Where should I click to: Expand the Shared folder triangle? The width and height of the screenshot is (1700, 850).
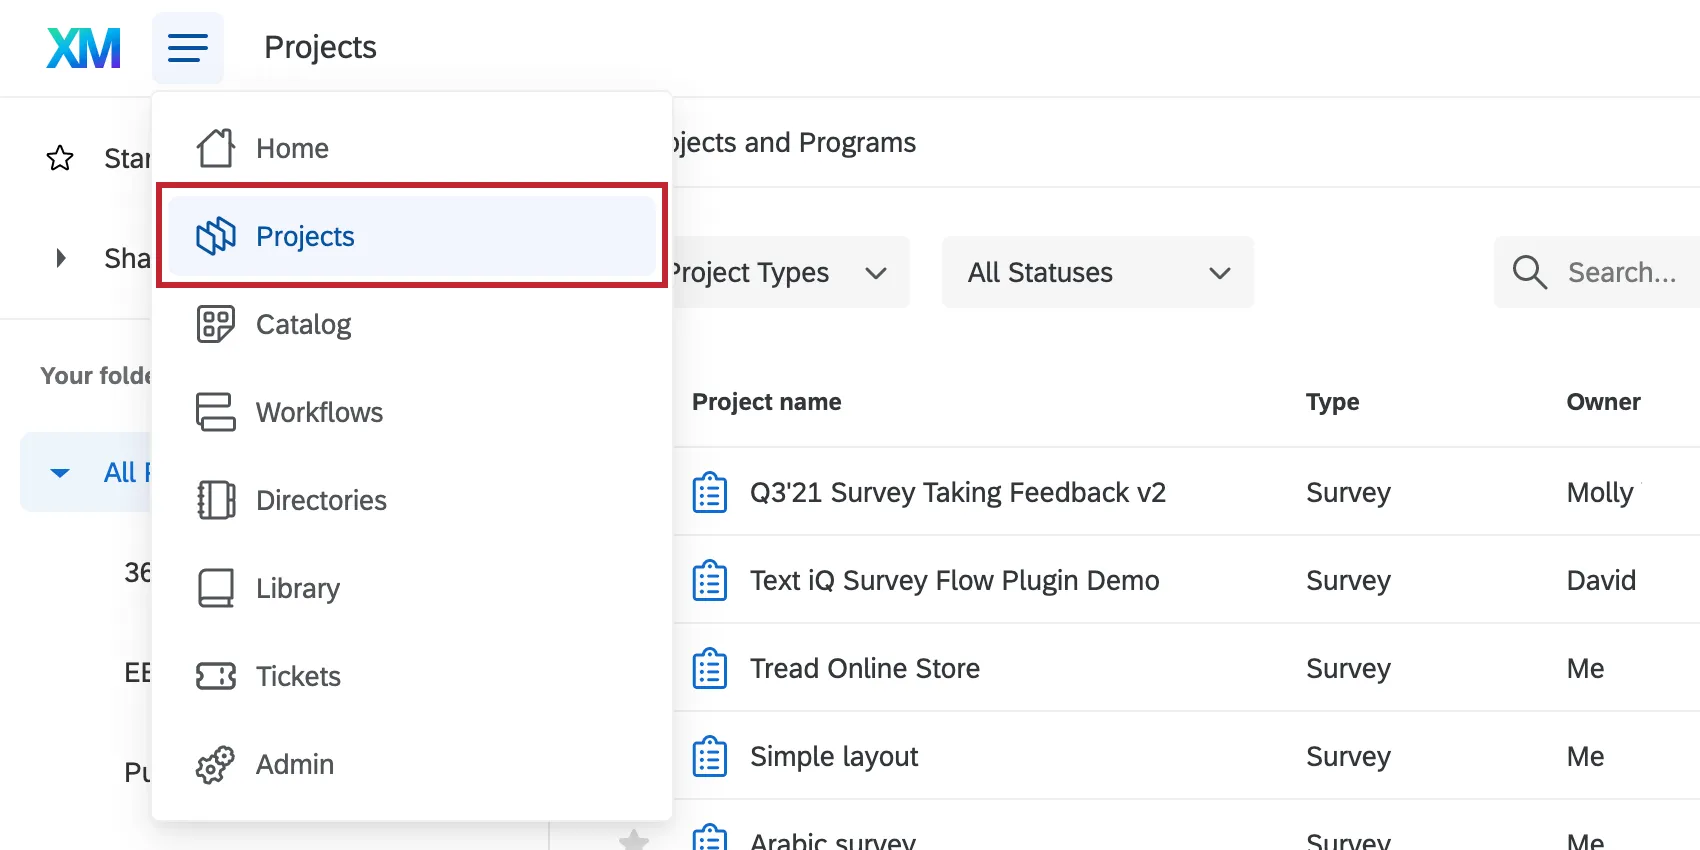coord(61,258)
